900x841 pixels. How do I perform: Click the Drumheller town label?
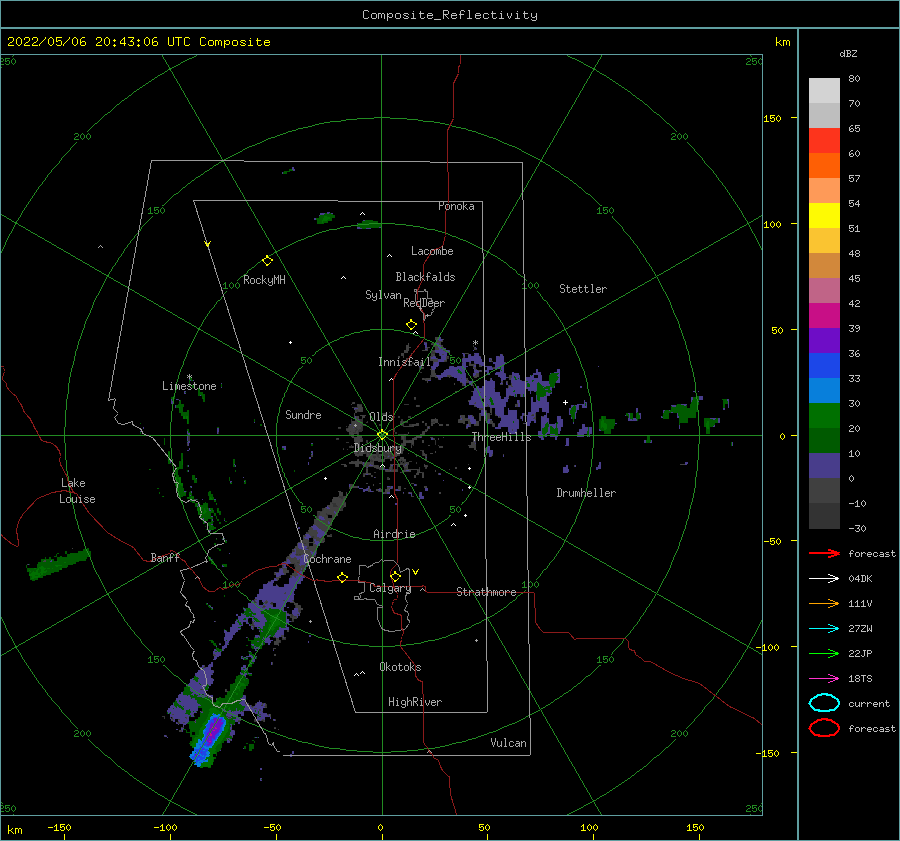pos(586,493)
